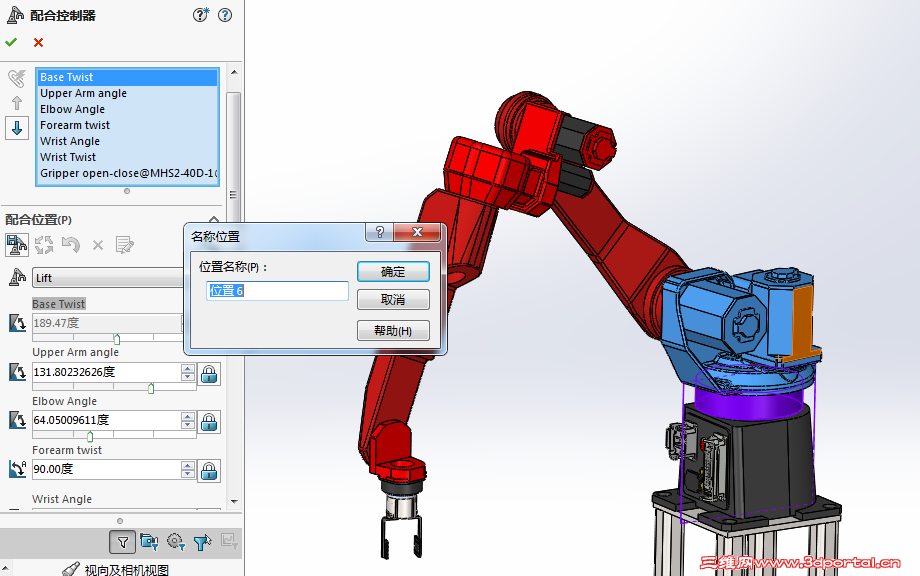Viewport: 920px width, 576px height.
Task: Select Elbow Angle in mates list
Action: [x=127, y=109]
